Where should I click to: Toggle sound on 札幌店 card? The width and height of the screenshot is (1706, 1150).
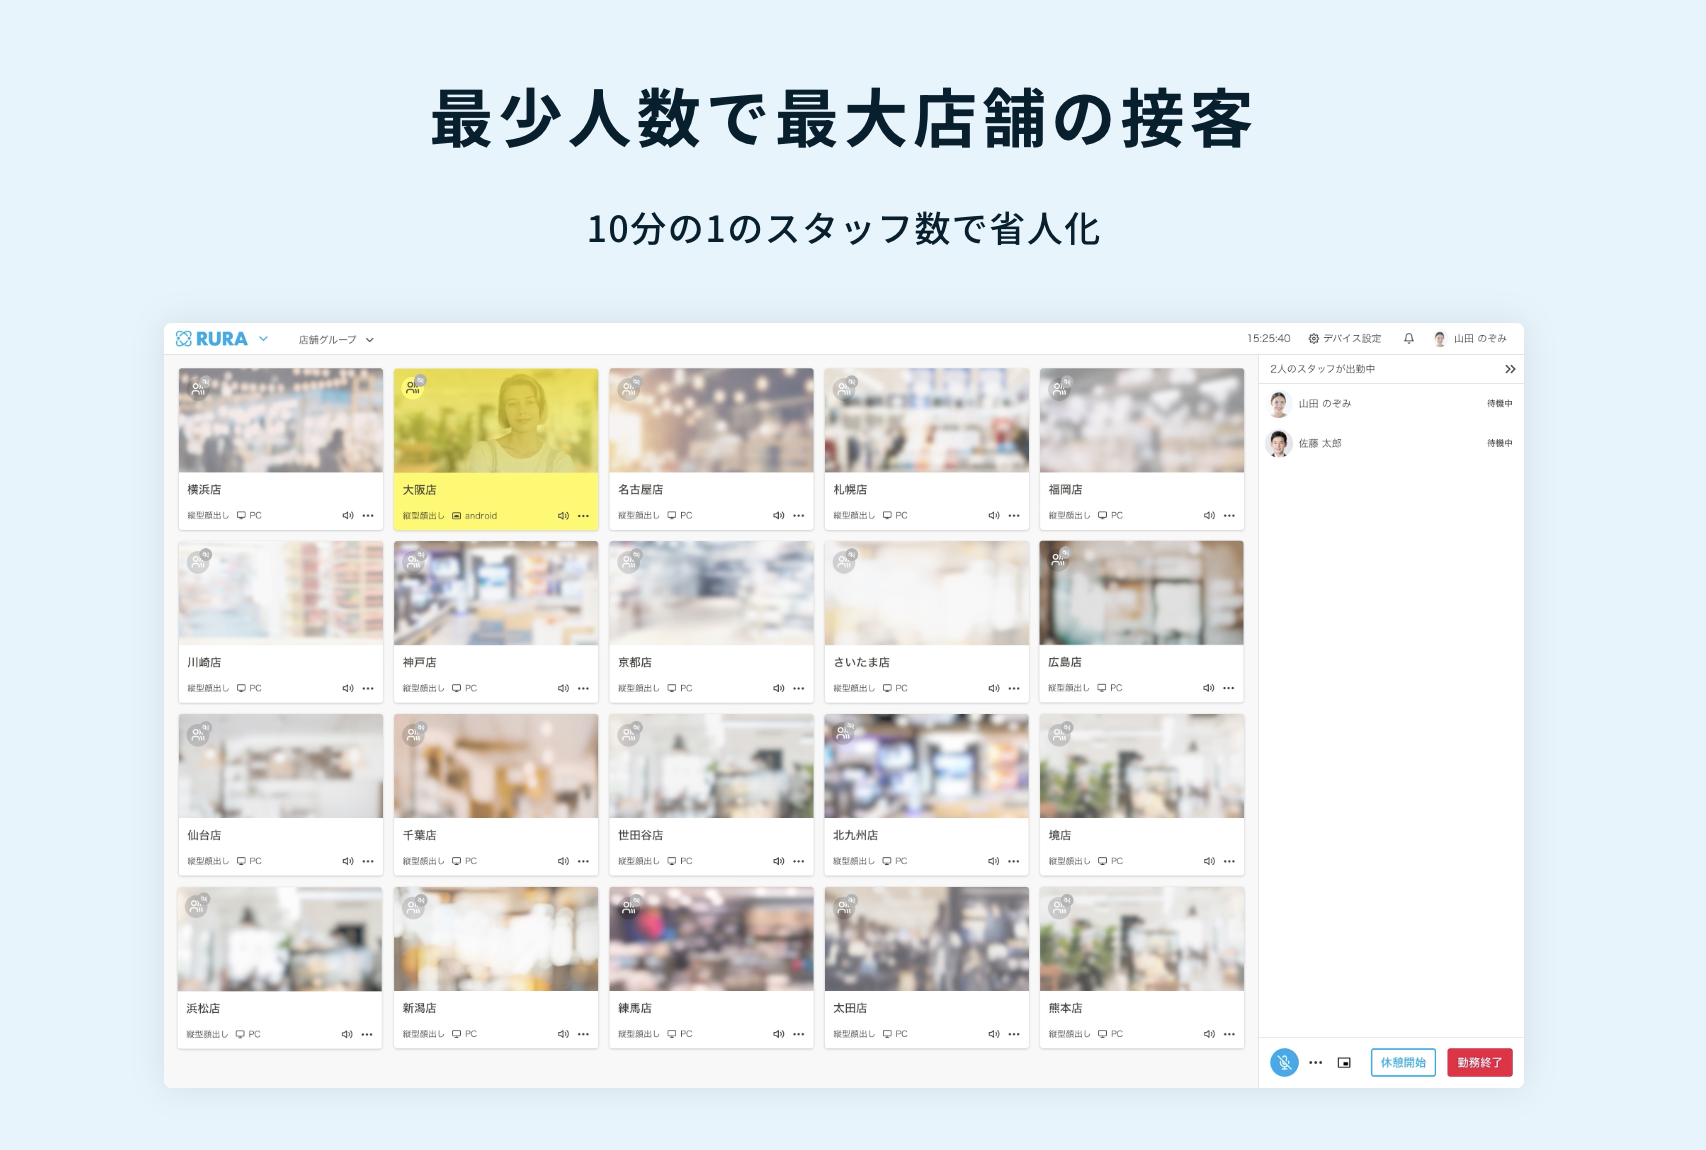click(x=994, y=516)
